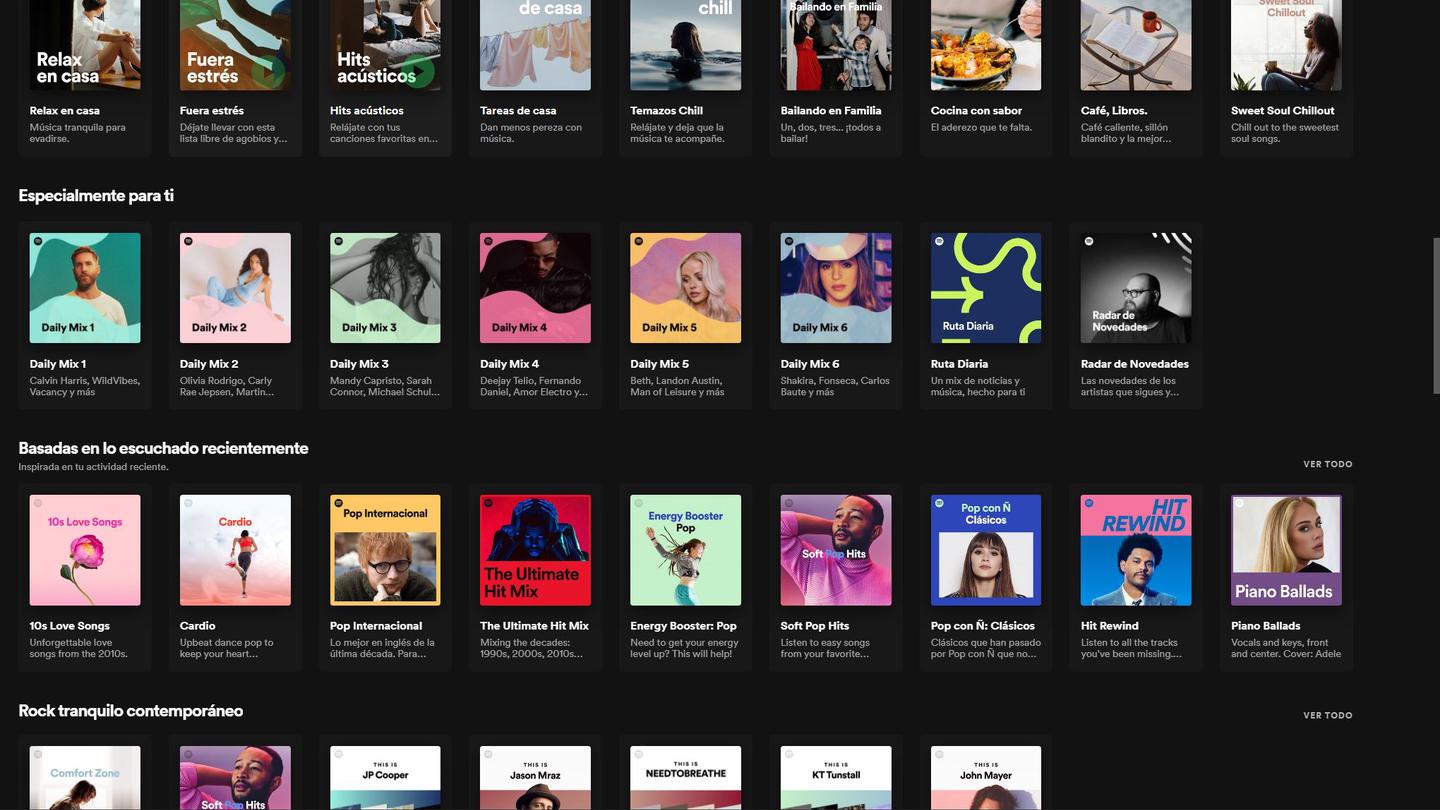Viewport: 1440px width, 810px height.
Task: Open the Rock tranquilo contemporáneo heading
Action: [x=130, y=711]
